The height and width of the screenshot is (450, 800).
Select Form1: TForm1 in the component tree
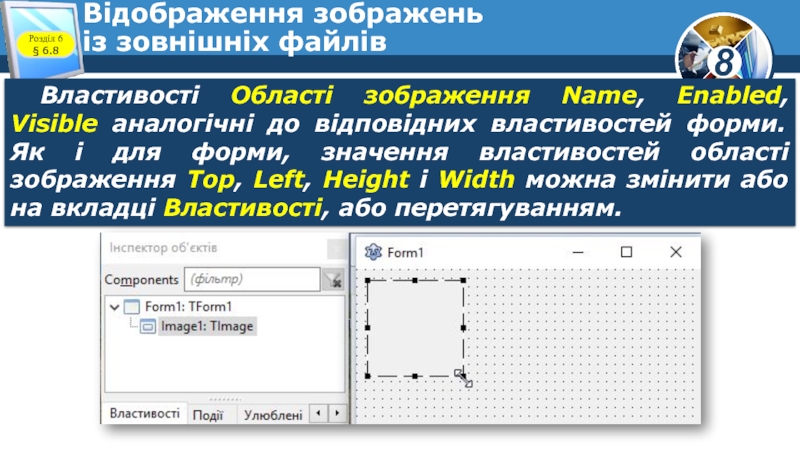188,307
